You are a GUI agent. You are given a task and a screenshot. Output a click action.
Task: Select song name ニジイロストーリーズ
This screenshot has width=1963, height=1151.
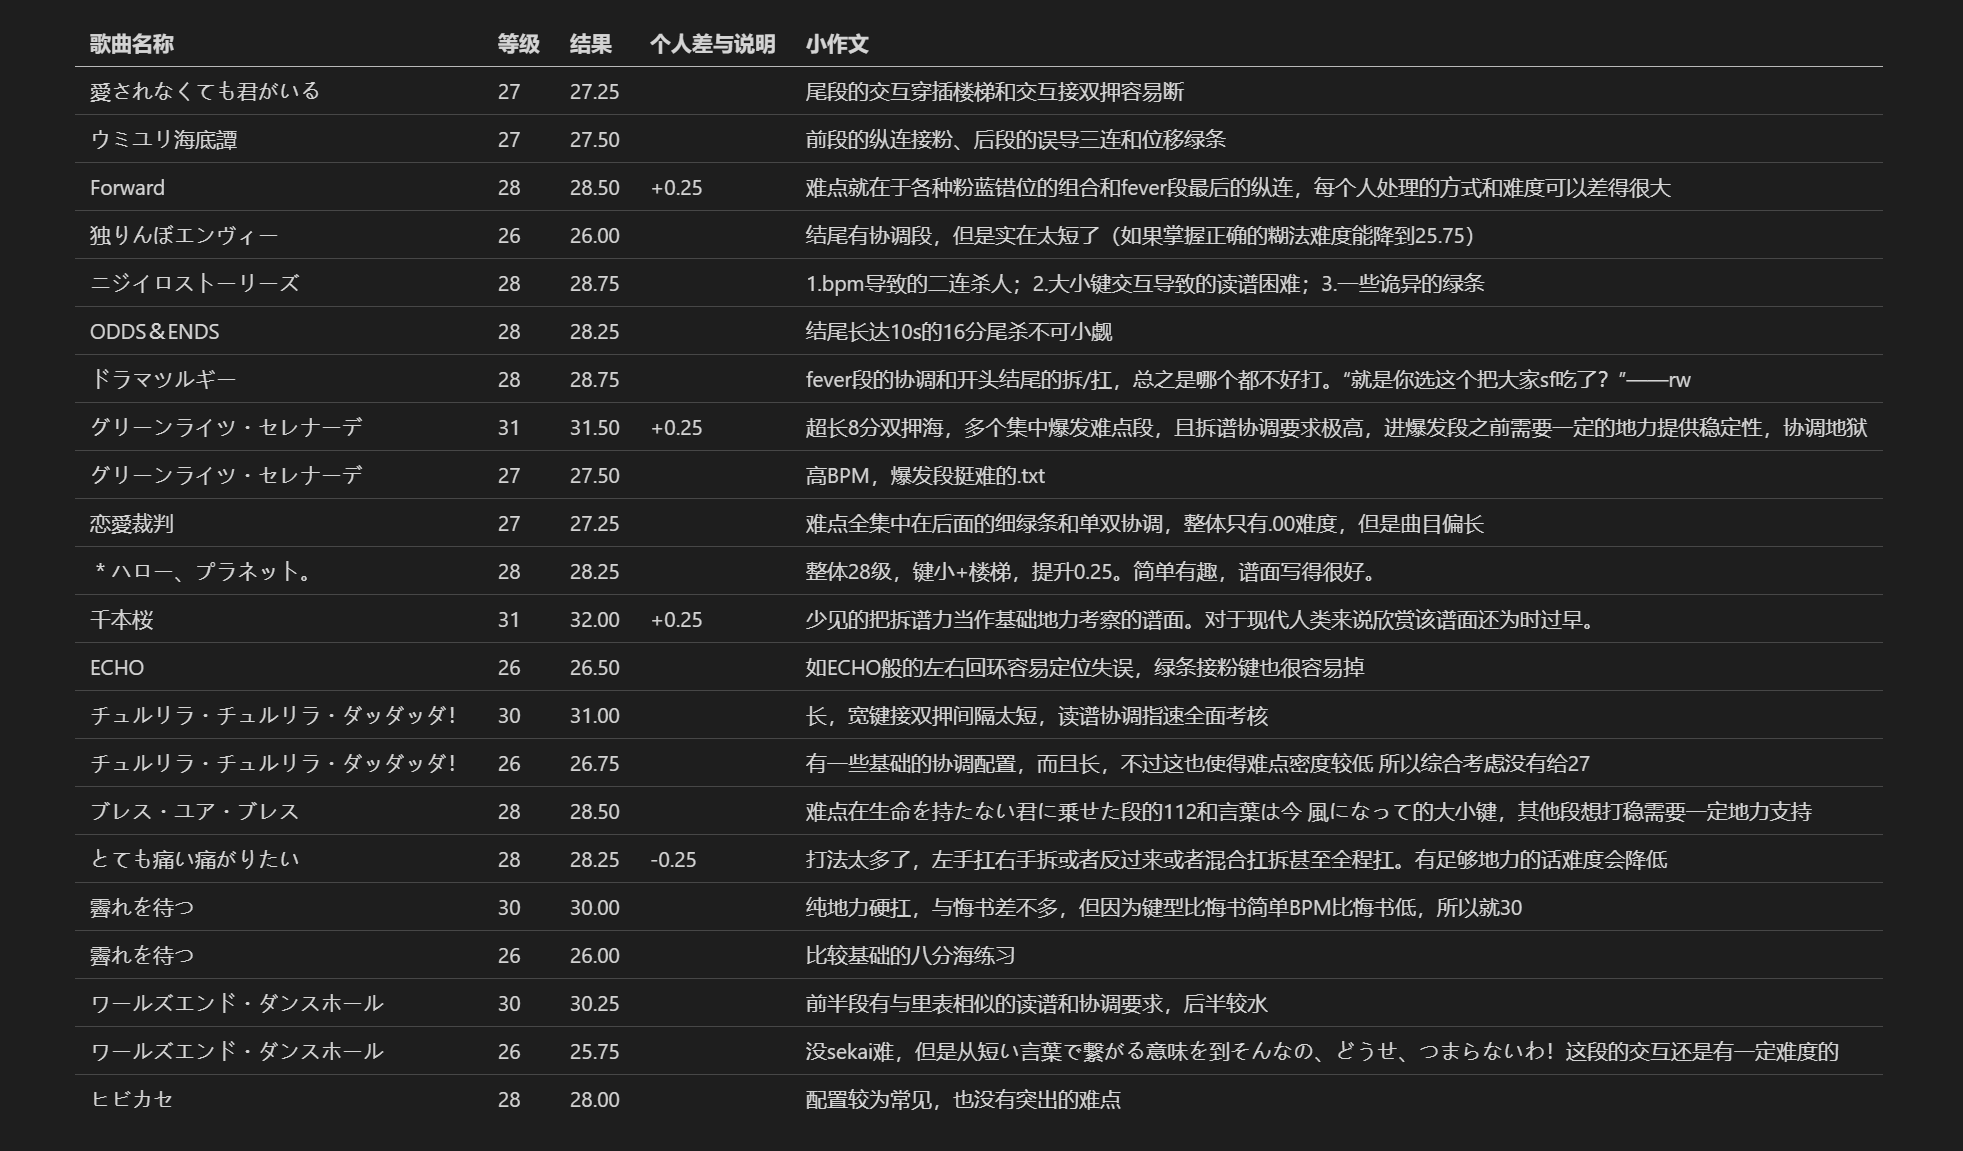click(195, 283)
